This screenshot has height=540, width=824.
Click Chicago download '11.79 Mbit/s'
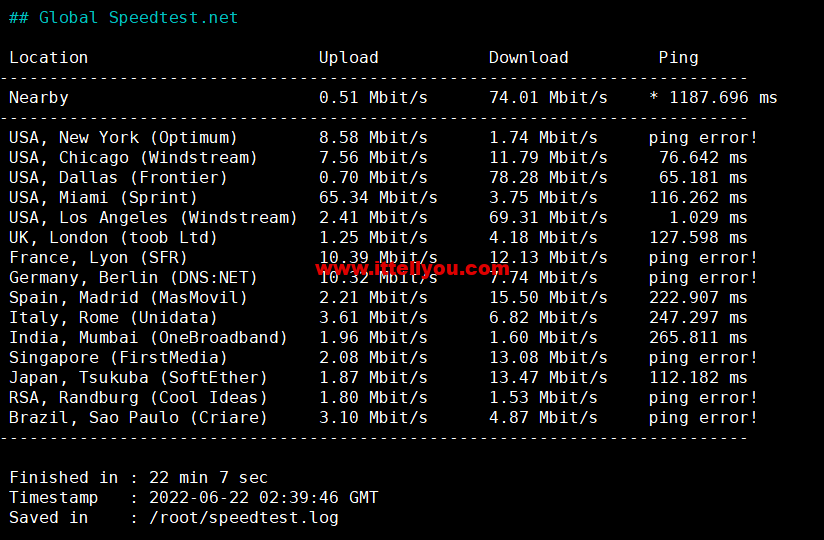point(548,158)
